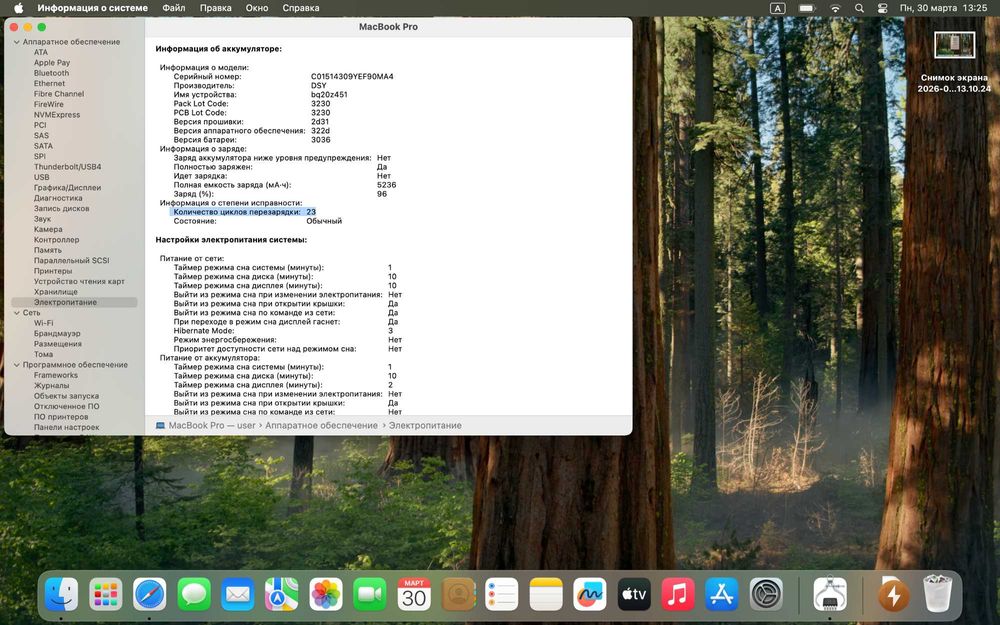
Task: Open App Store from the Dock
Action: [x=722, y=594]
